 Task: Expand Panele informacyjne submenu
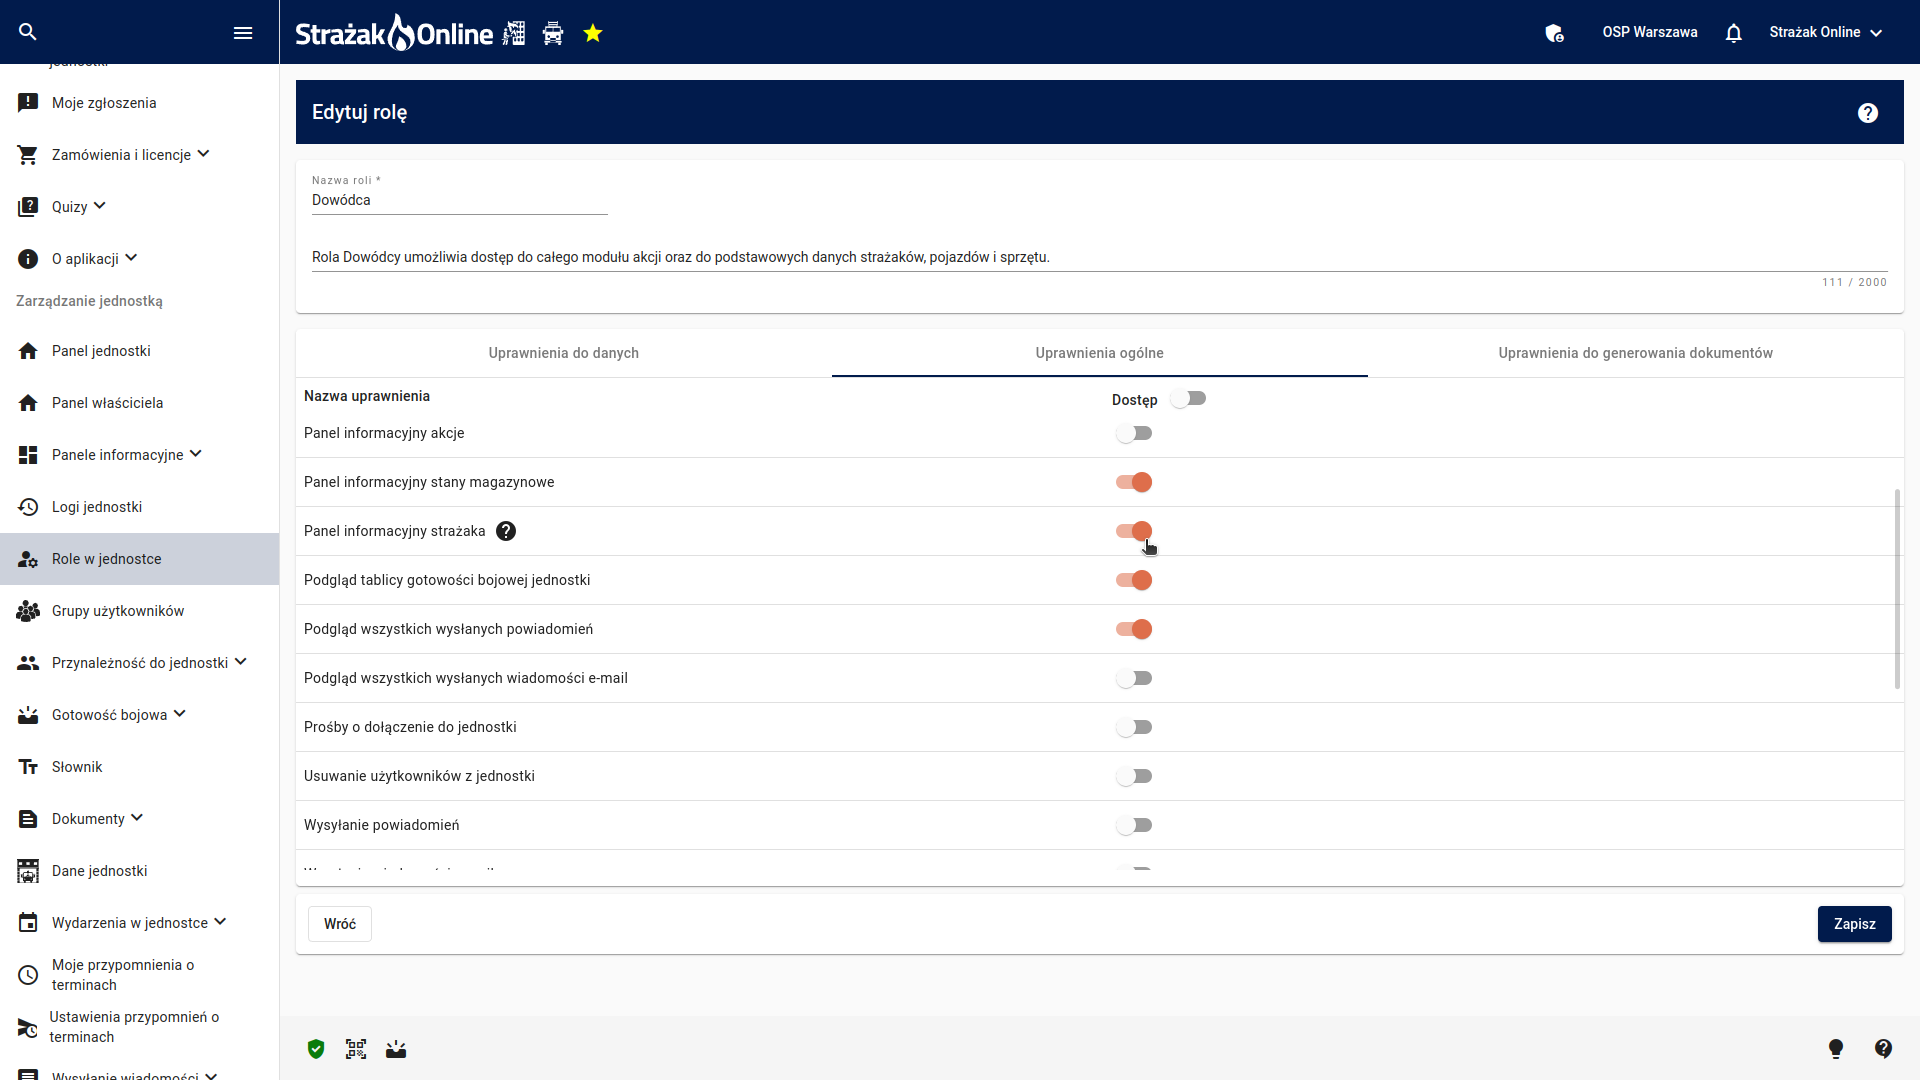tap(196, 454)
